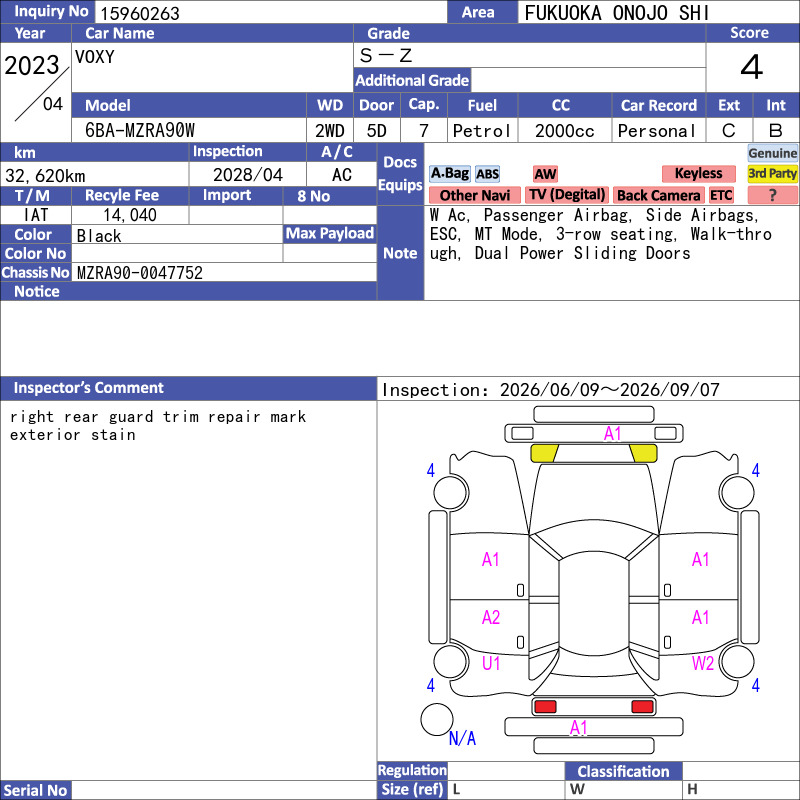Click the note text starting W Ac
800x800 pixels.
pos(601,234)
